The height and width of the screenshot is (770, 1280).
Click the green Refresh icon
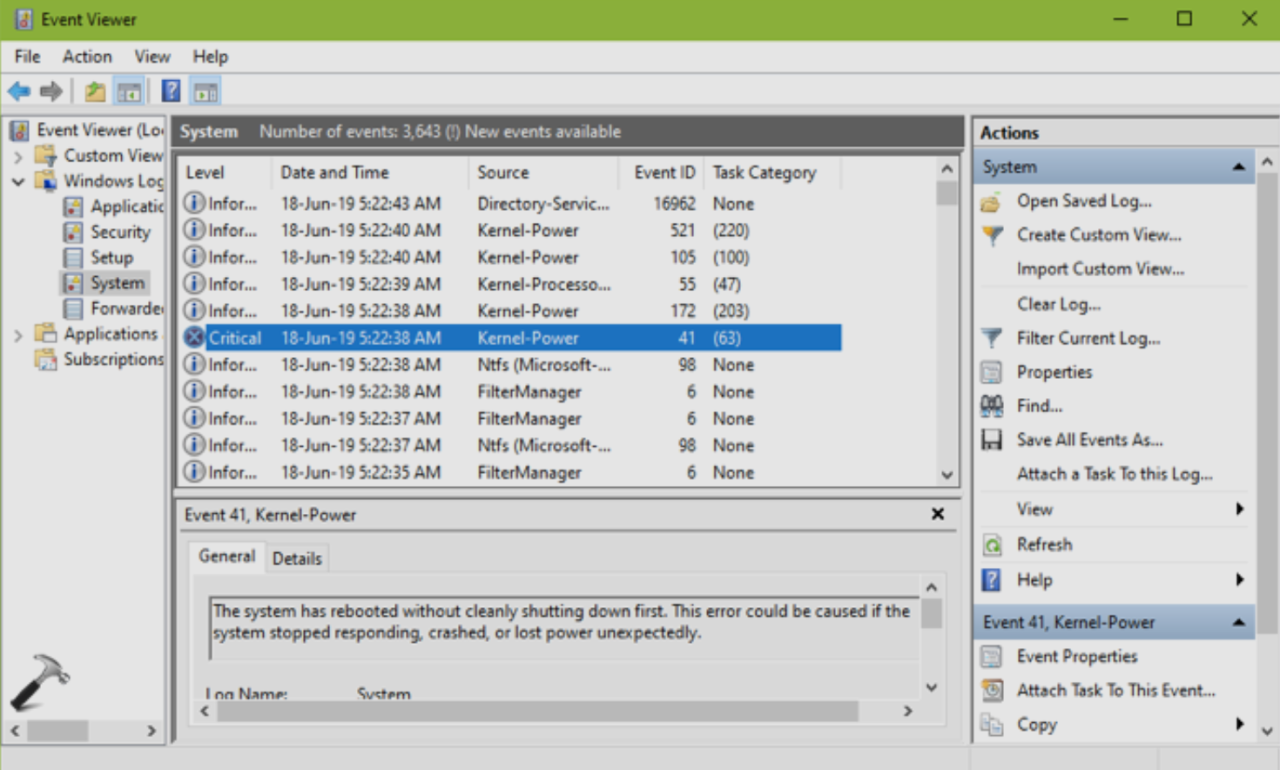(x=991, y=545)
